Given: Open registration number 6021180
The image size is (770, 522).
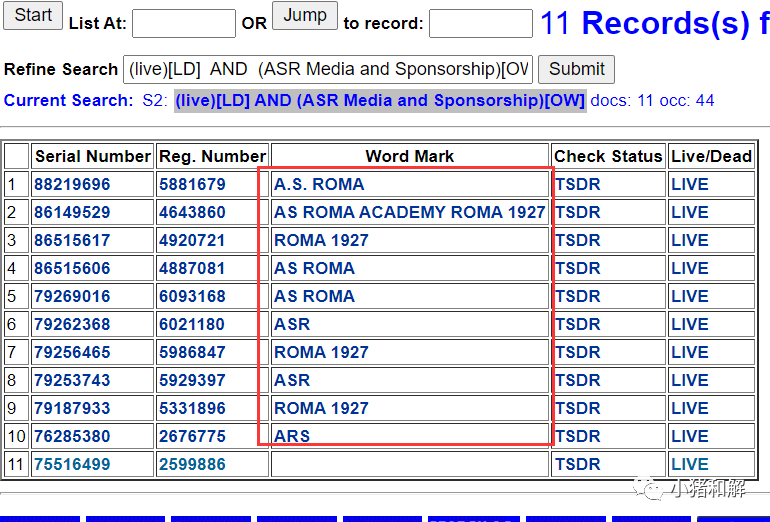Looking at the screenshot, I should [192, 324].
